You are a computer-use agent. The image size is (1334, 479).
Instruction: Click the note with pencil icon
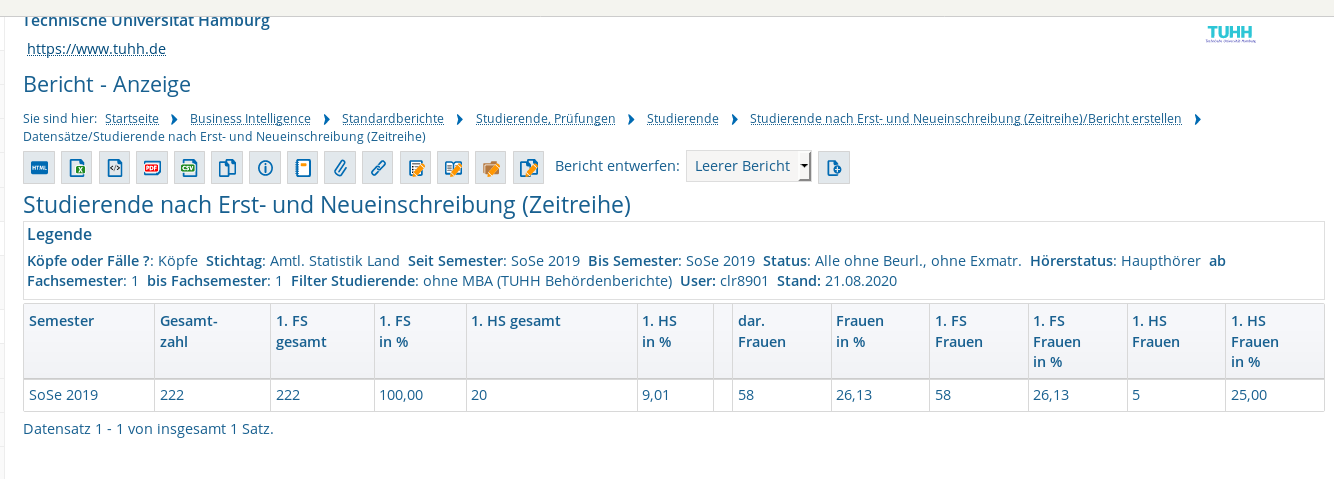[x=415, y=168]
